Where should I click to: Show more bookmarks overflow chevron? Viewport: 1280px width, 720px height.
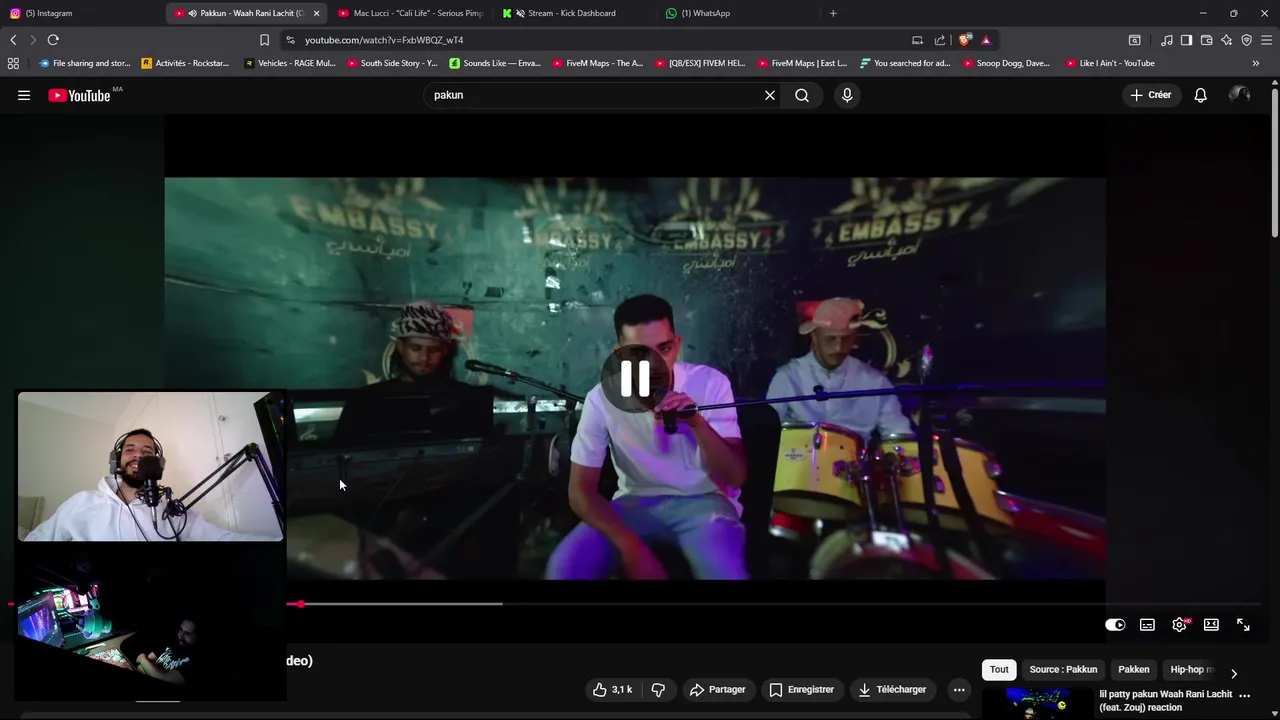click(x=1256, y=63)
